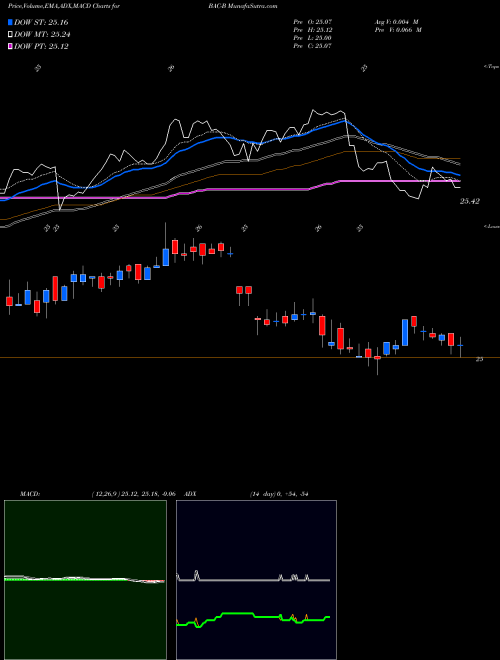Screen dimensions: 500x660
Task: Click the 'Pre O: 25.07' open value
Action: 312,22
